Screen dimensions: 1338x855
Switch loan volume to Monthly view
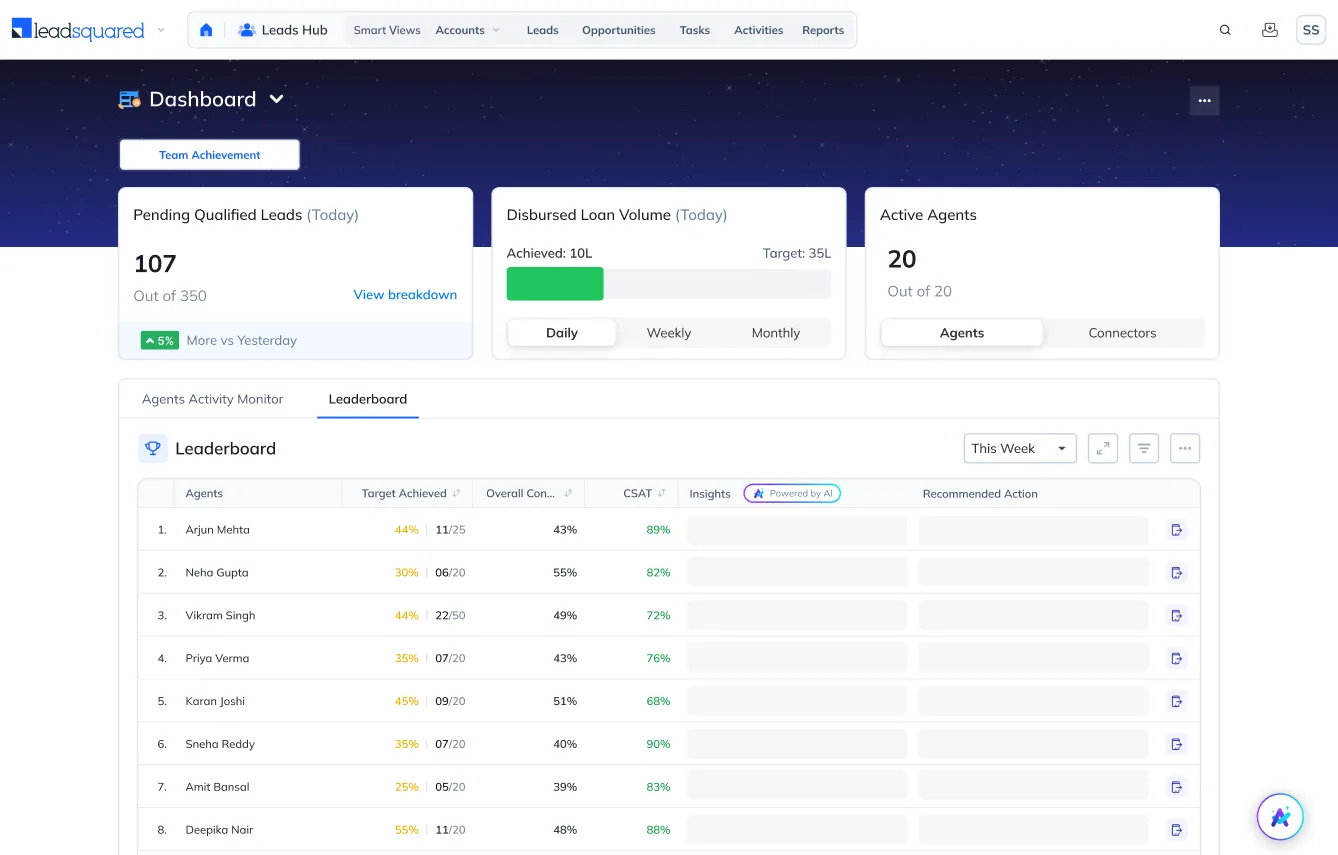pos(775,333)
